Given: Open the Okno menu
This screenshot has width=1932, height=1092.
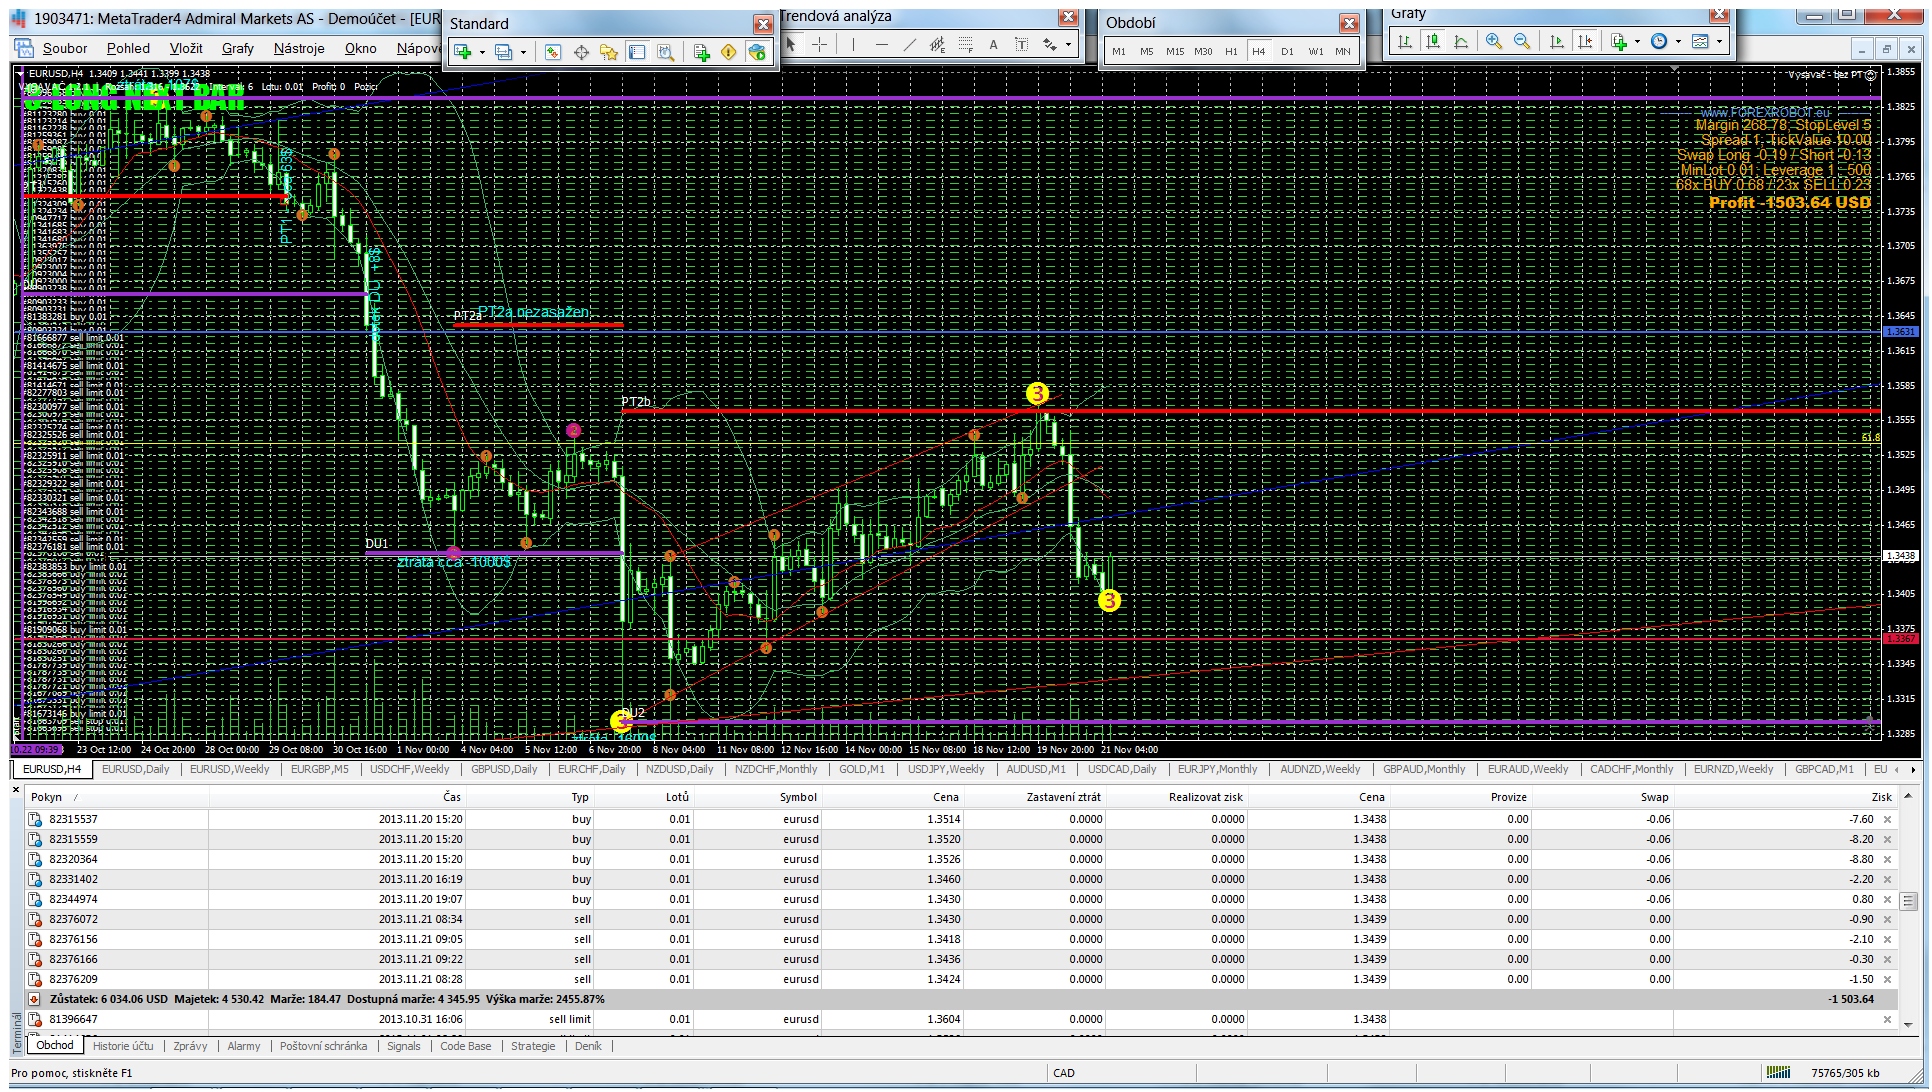Looking at the screenshot, I should click(361, 48).
